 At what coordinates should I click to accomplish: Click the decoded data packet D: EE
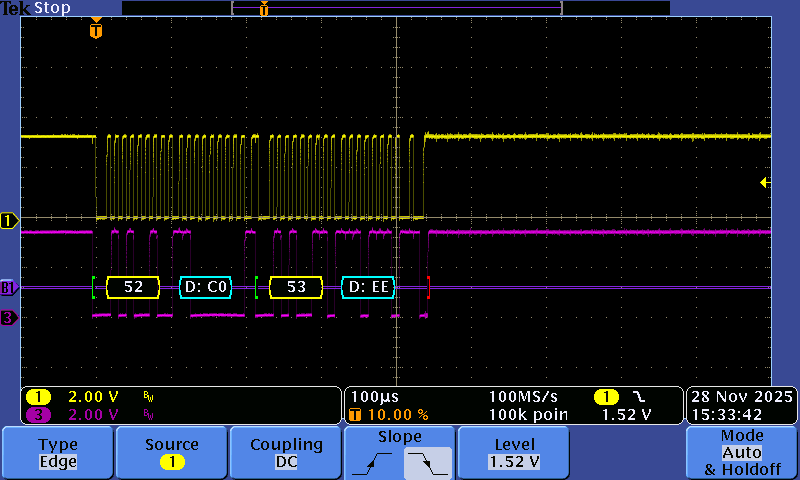pyautogui.click(x=367, y=288)
